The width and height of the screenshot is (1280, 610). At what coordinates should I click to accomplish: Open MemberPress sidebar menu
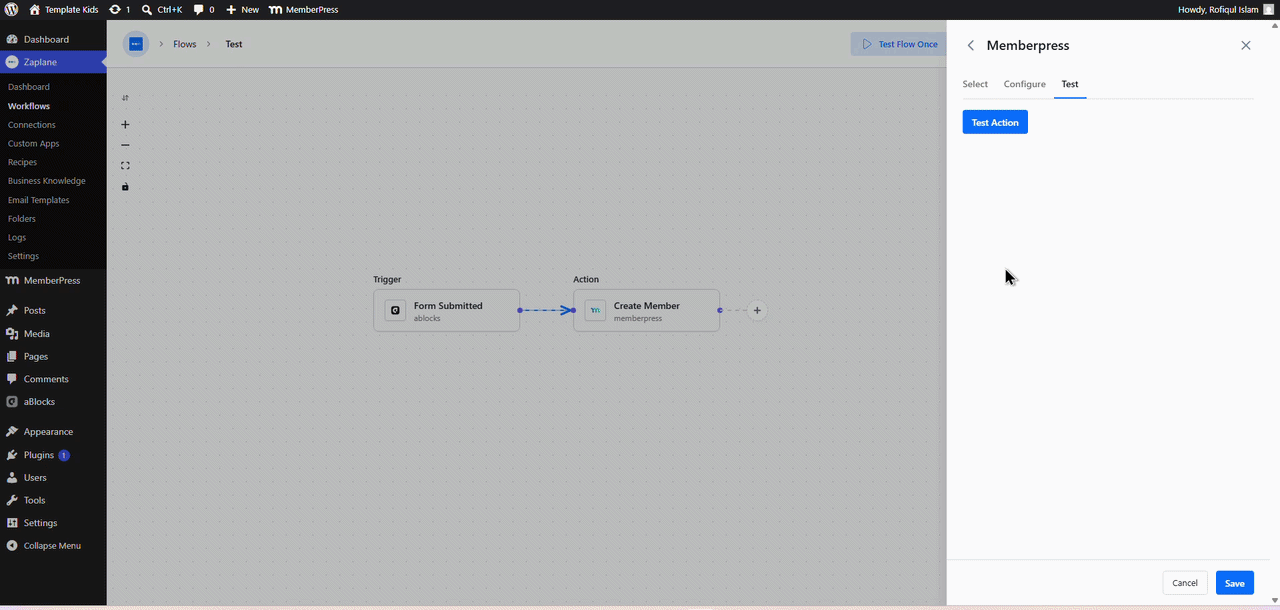(x=53, y=281)
